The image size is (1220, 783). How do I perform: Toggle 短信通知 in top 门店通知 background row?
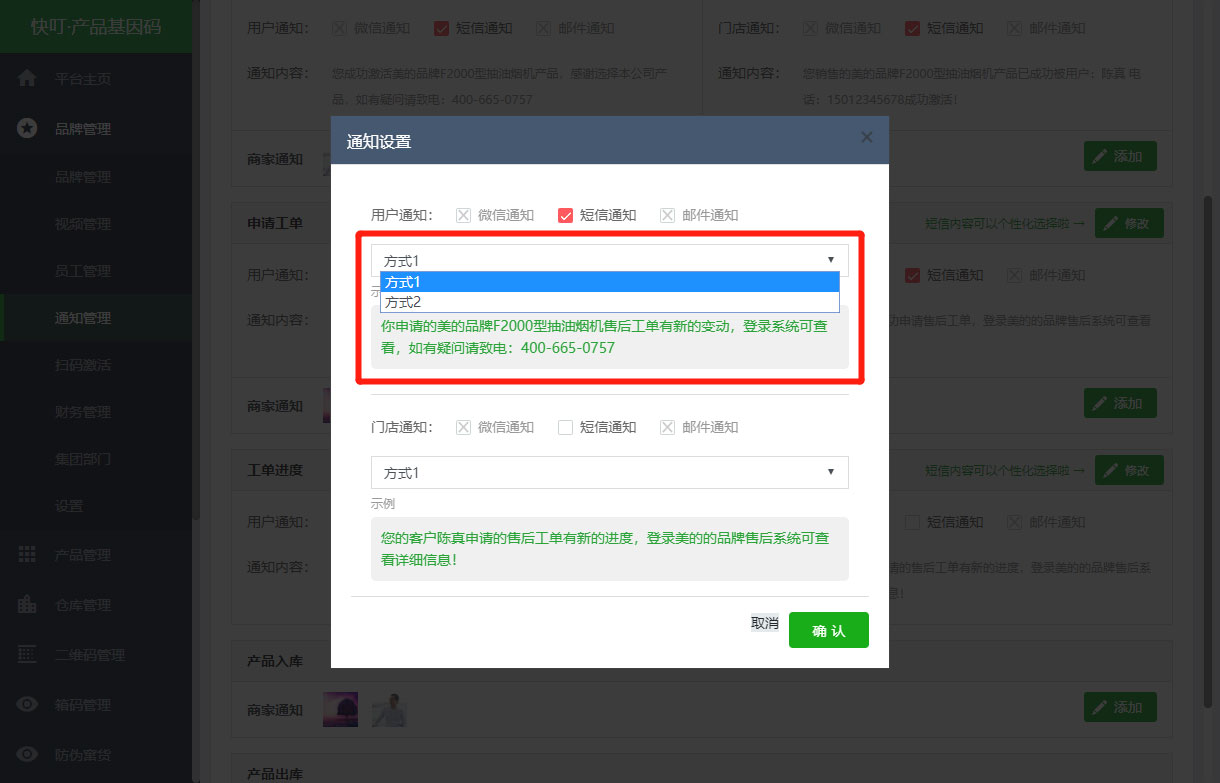point(912,28)
